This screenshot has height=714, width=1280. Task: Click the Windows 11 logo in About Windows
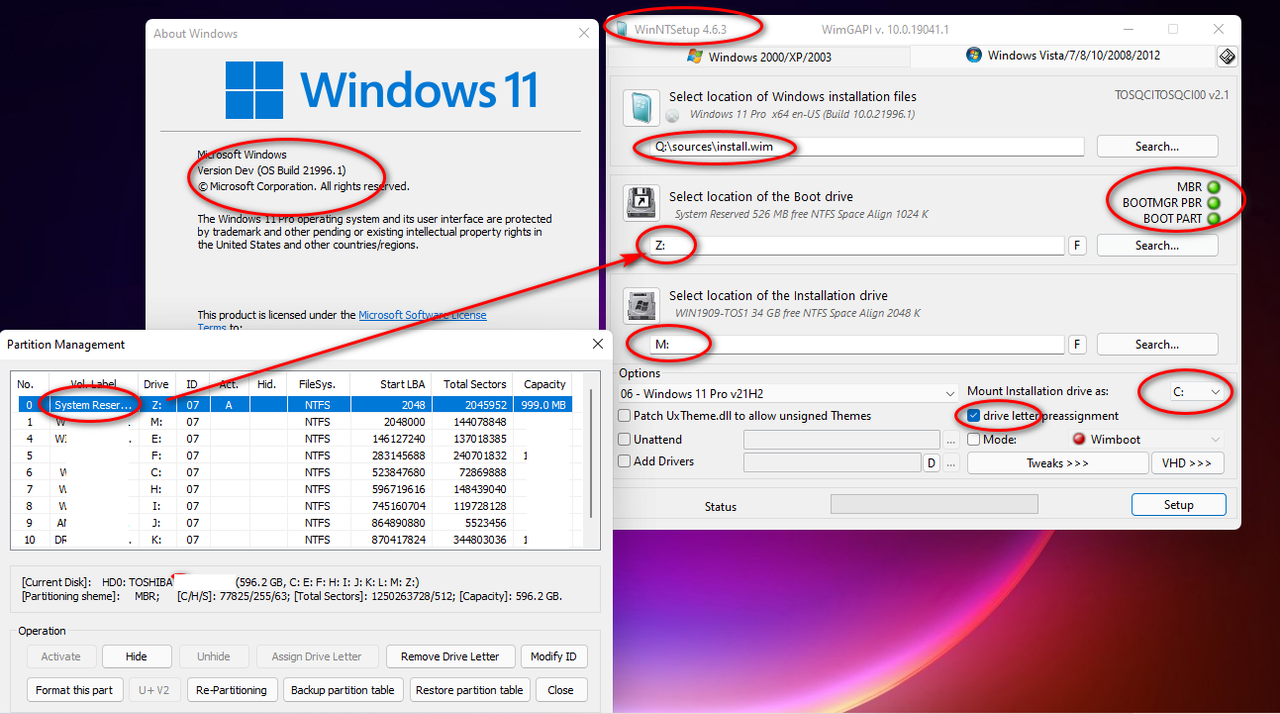coord(253,90)
